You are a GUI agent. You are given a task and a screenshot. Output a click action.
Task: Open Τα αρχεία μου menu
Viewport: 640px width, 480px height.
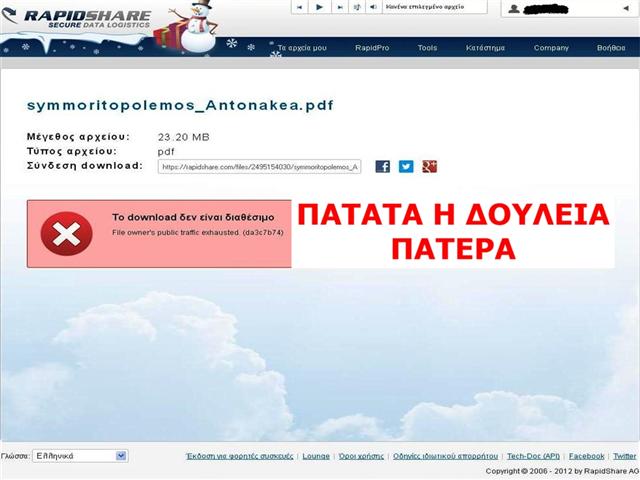point(302,47)
